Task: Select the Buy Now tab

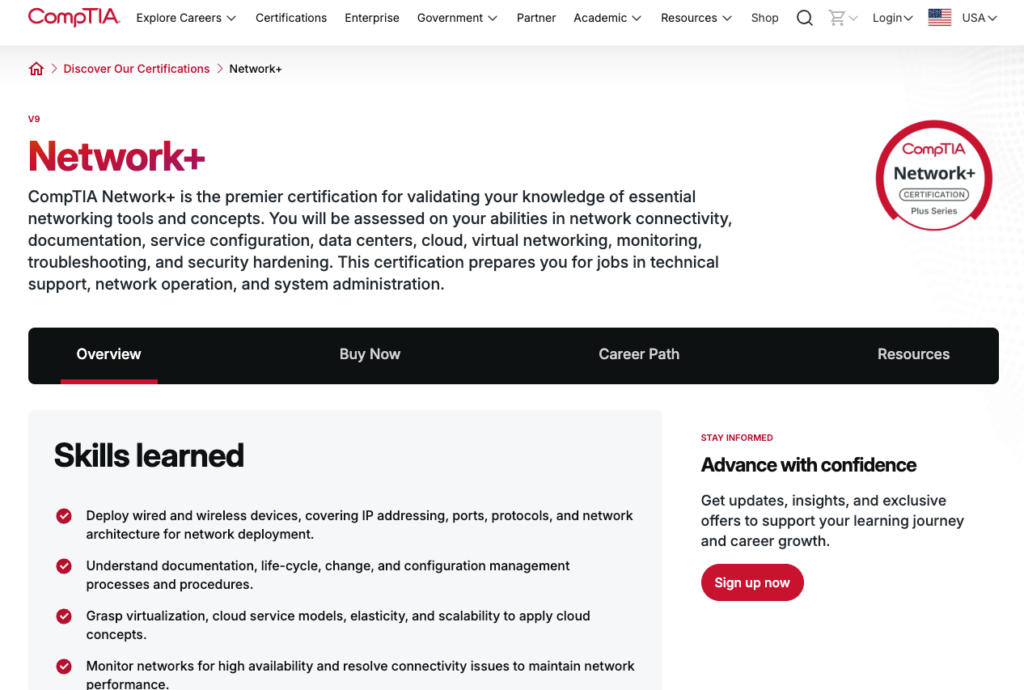Action: (x=370, y=354)
